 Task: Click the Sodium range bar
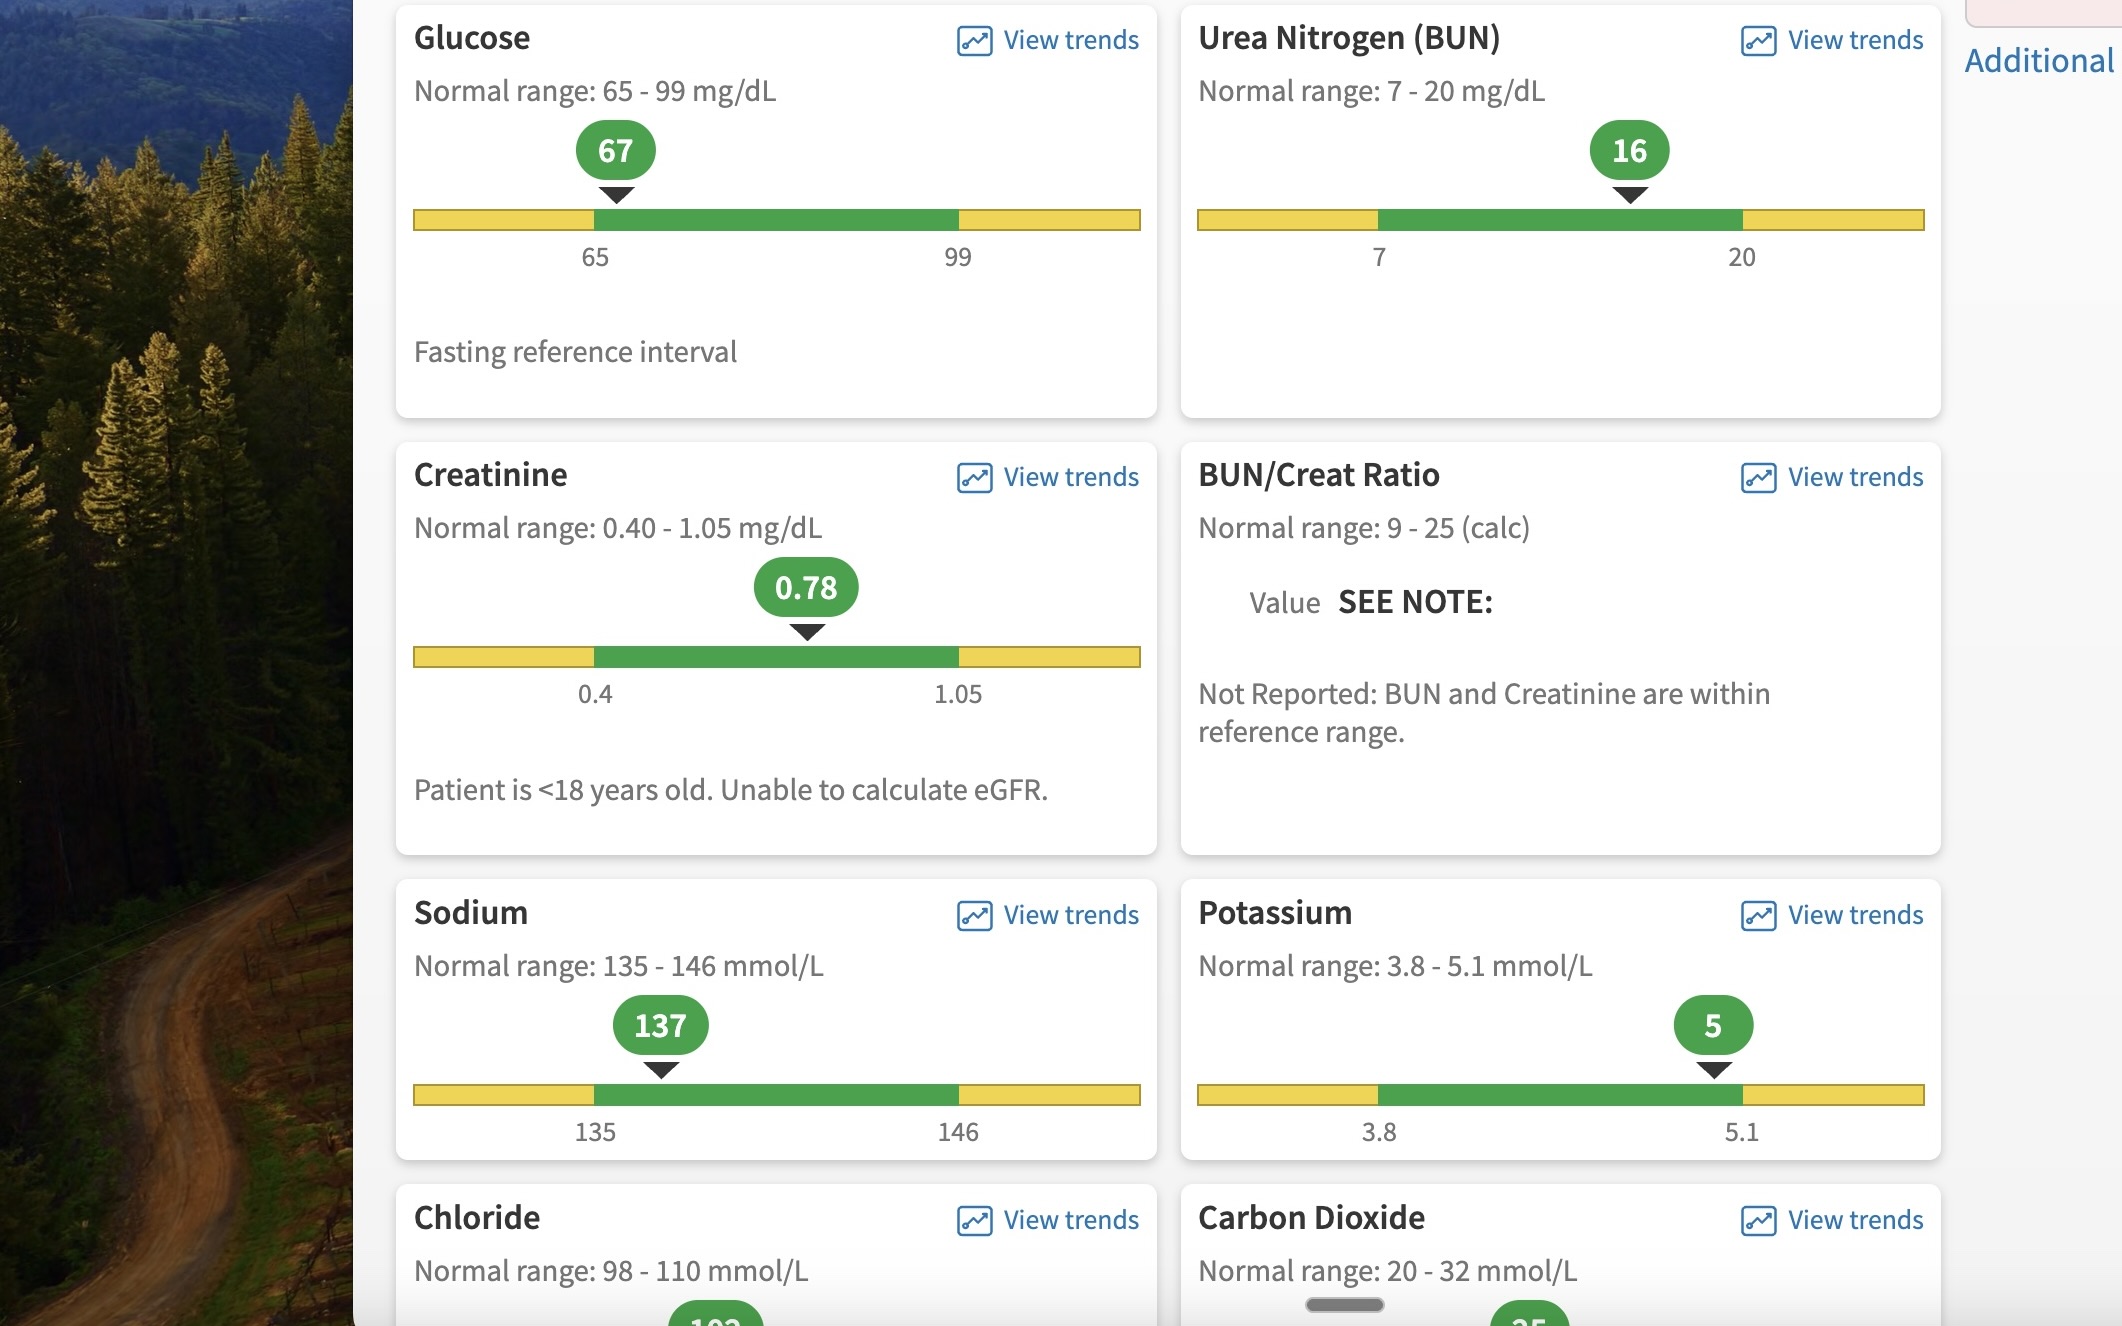tap(776, 1095)
